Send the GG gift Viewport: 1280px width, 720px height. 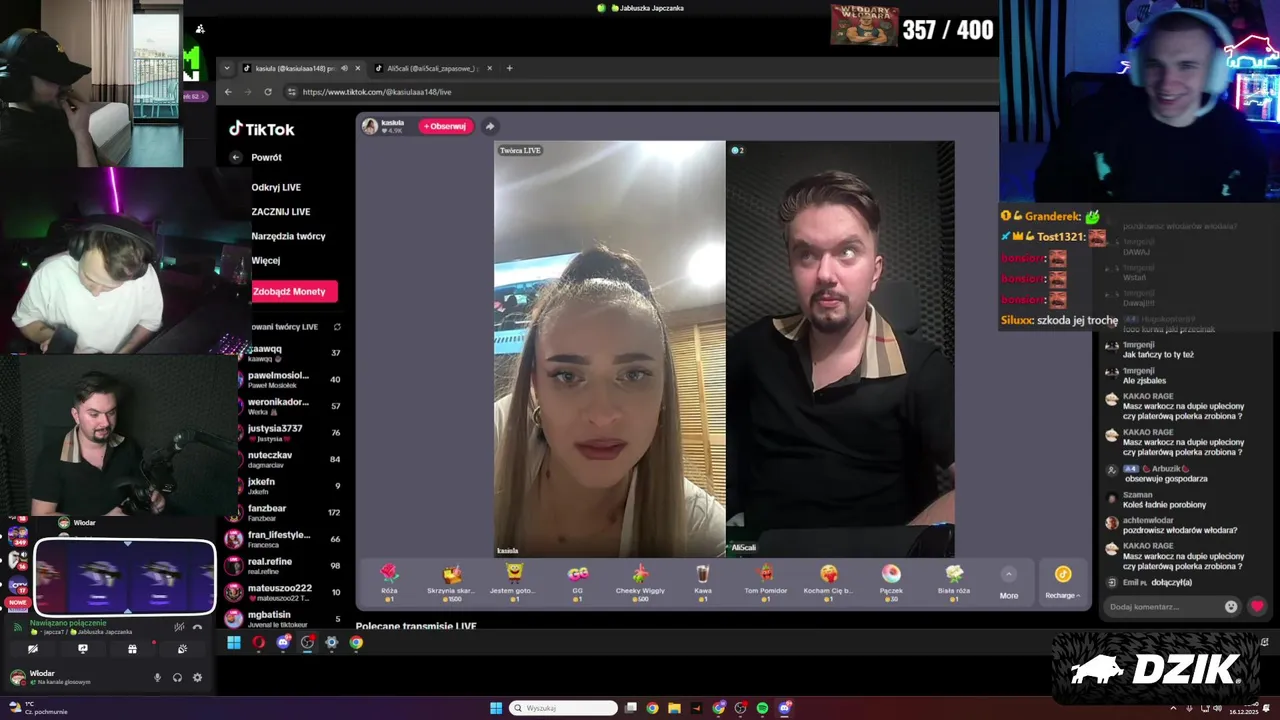click(577, 580)
